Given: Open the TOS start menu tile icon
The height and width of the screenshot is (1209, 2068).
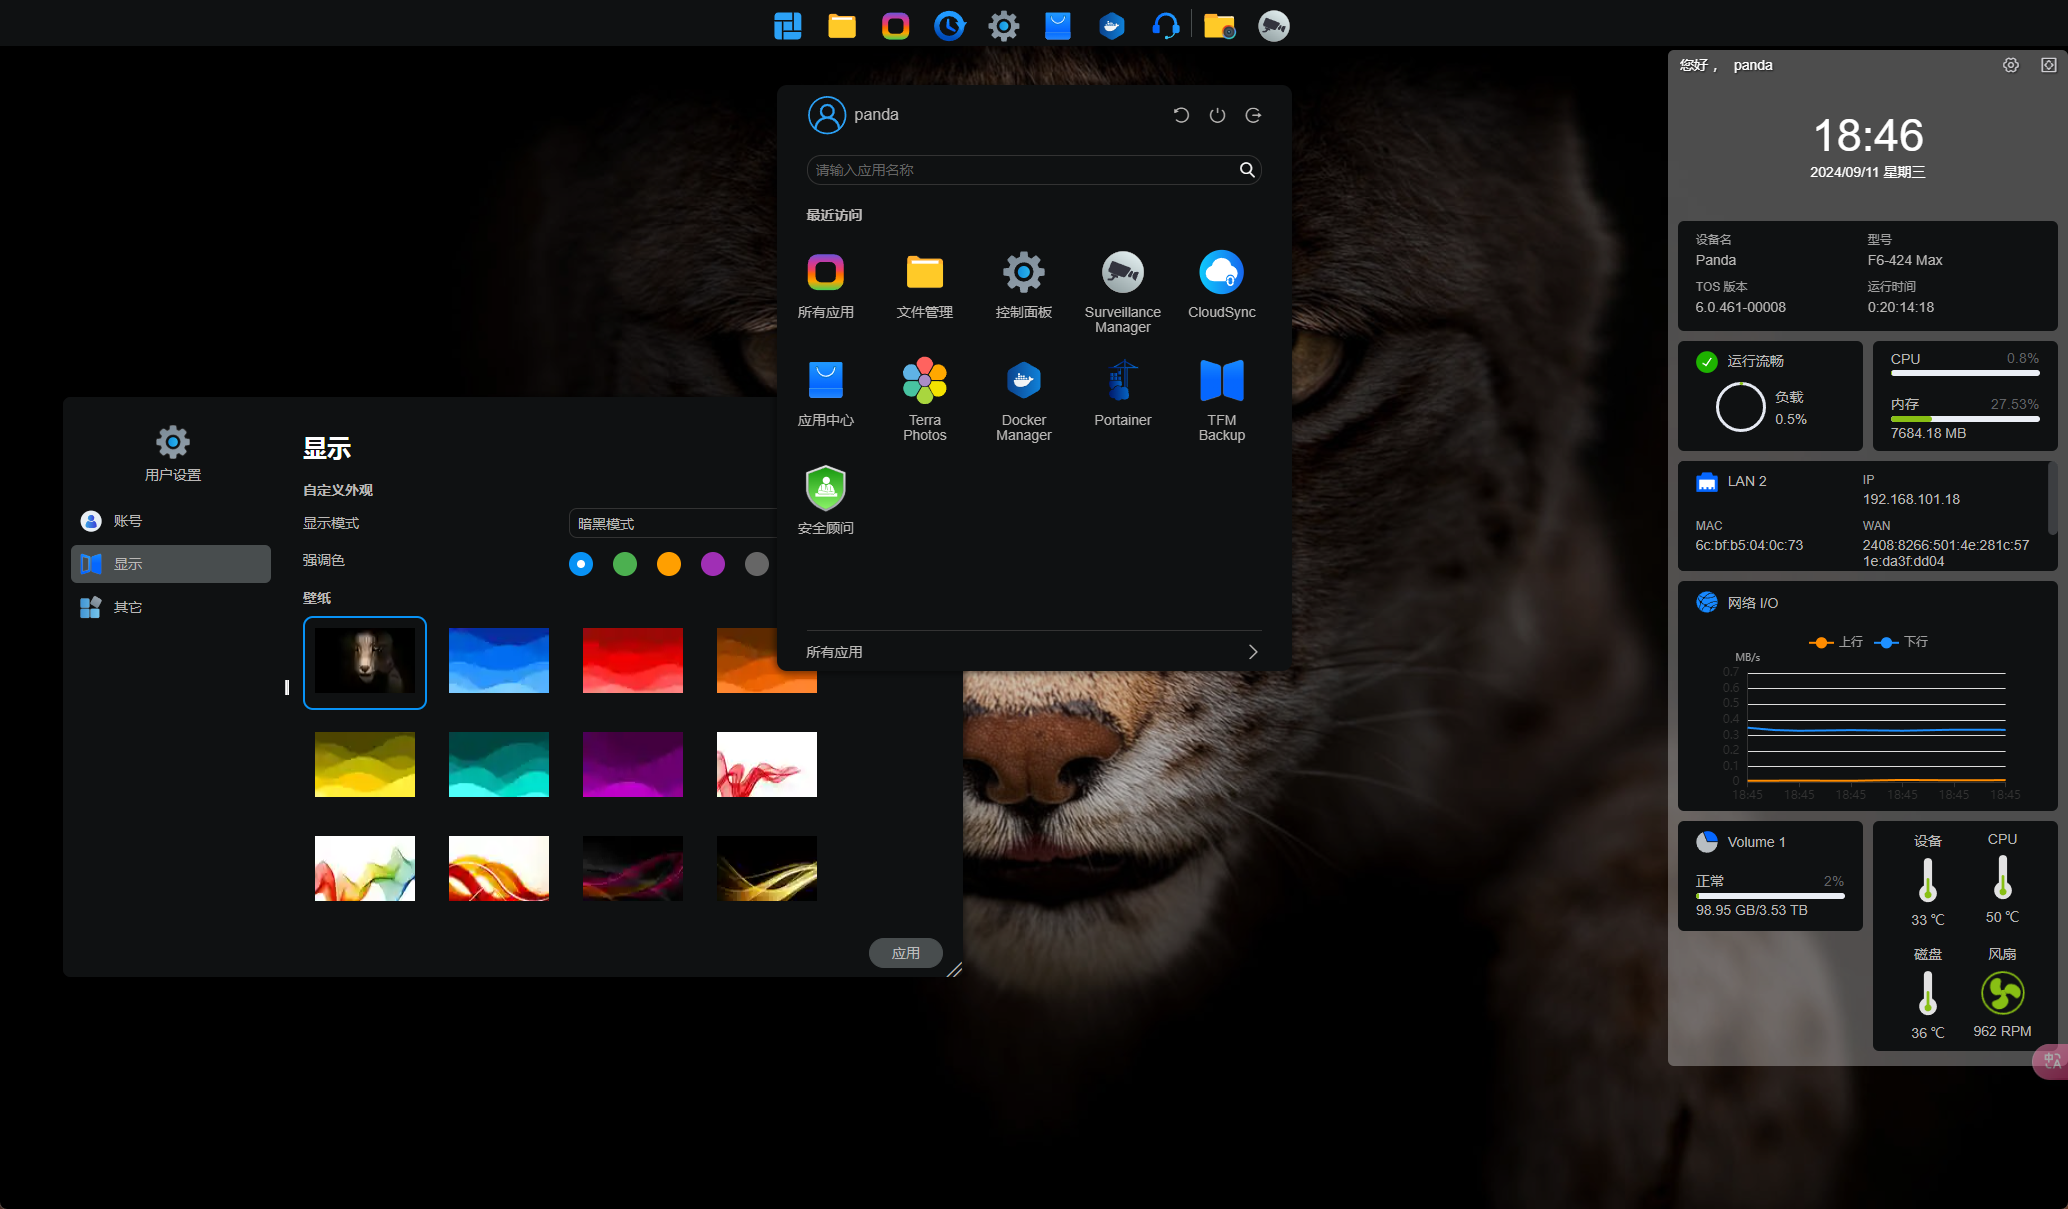Looking at the screenshot, I should pyautogui.click(x=788, y=26).
